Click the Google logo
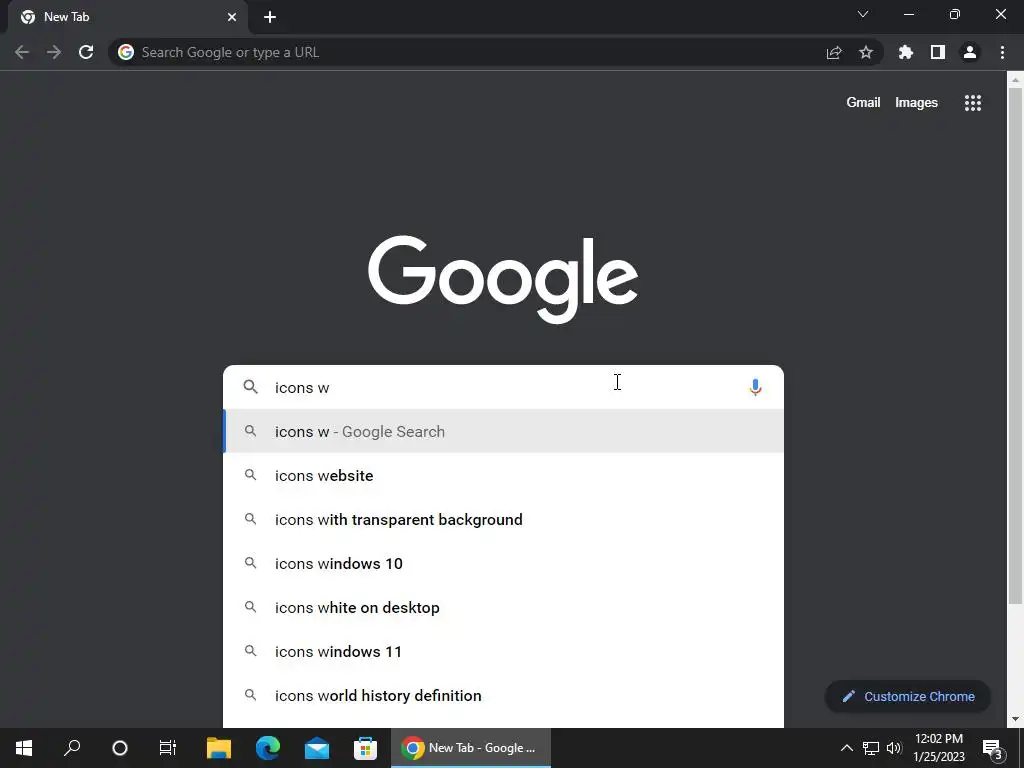 (503, 280)
